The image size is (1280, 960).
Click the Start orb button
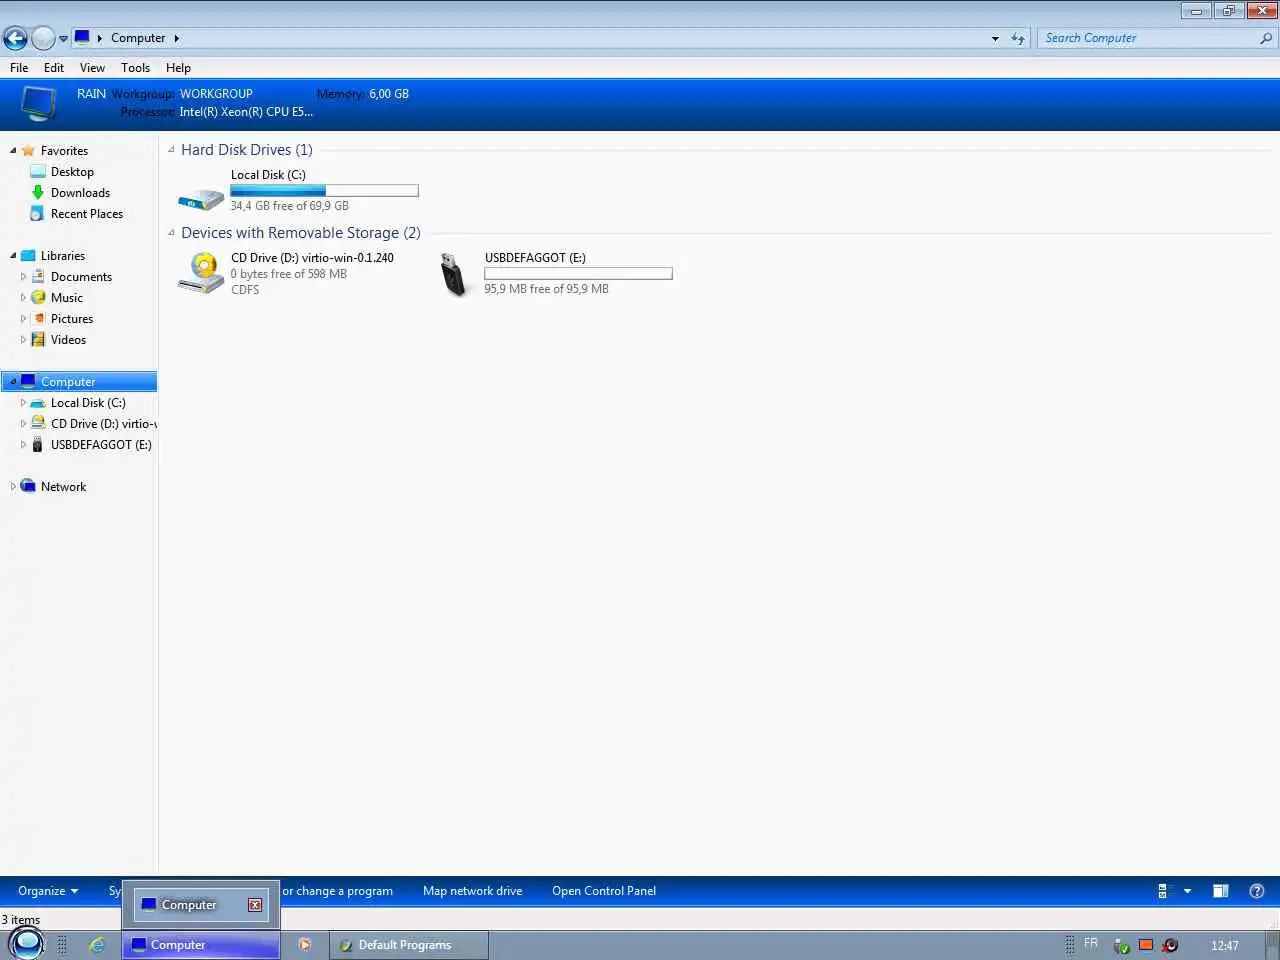pyautogui.click(x=26, y=944)
